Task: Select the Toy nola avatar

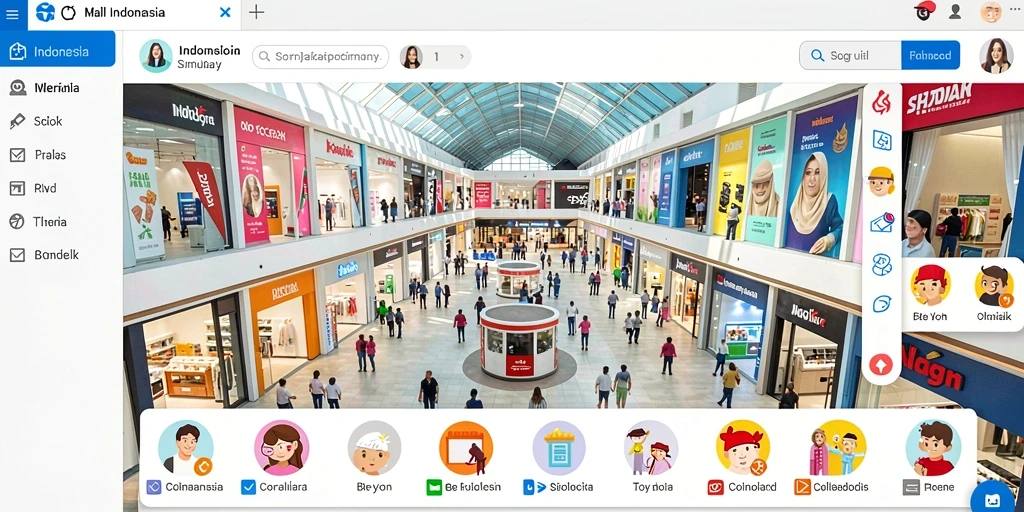Action: (650, 447)
